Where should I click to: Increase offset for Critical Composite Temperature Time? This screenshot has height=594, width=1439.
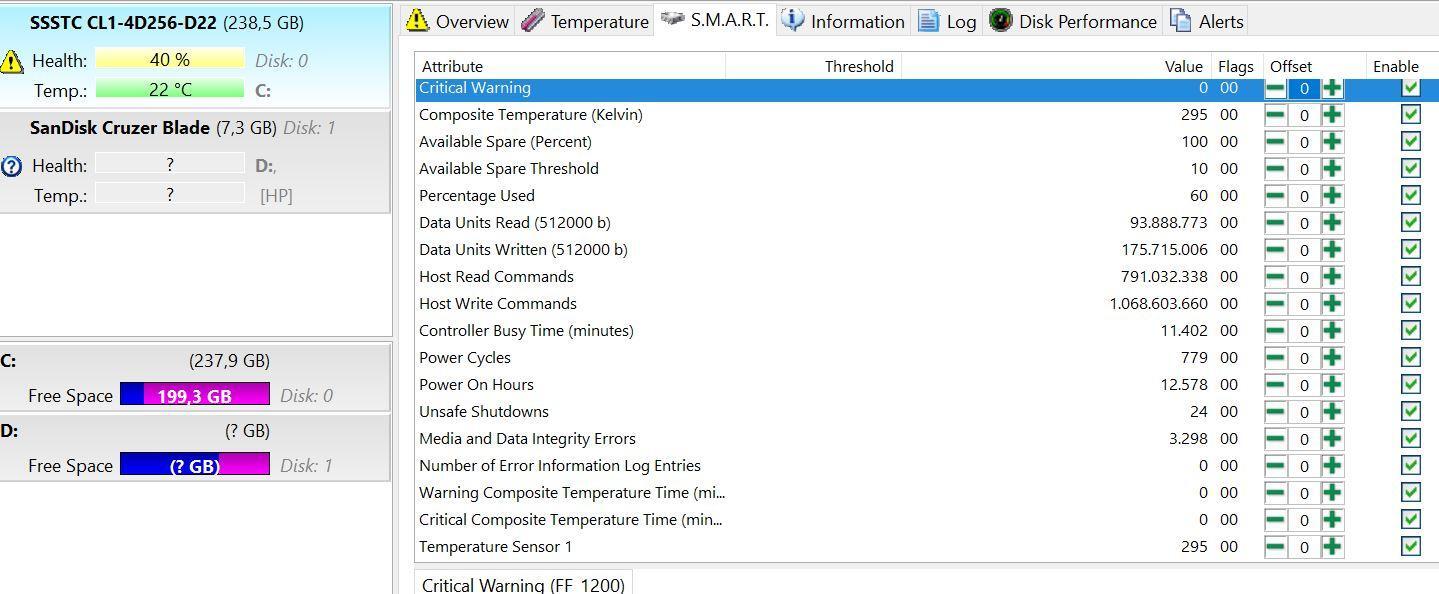(x=1332, y=520)
